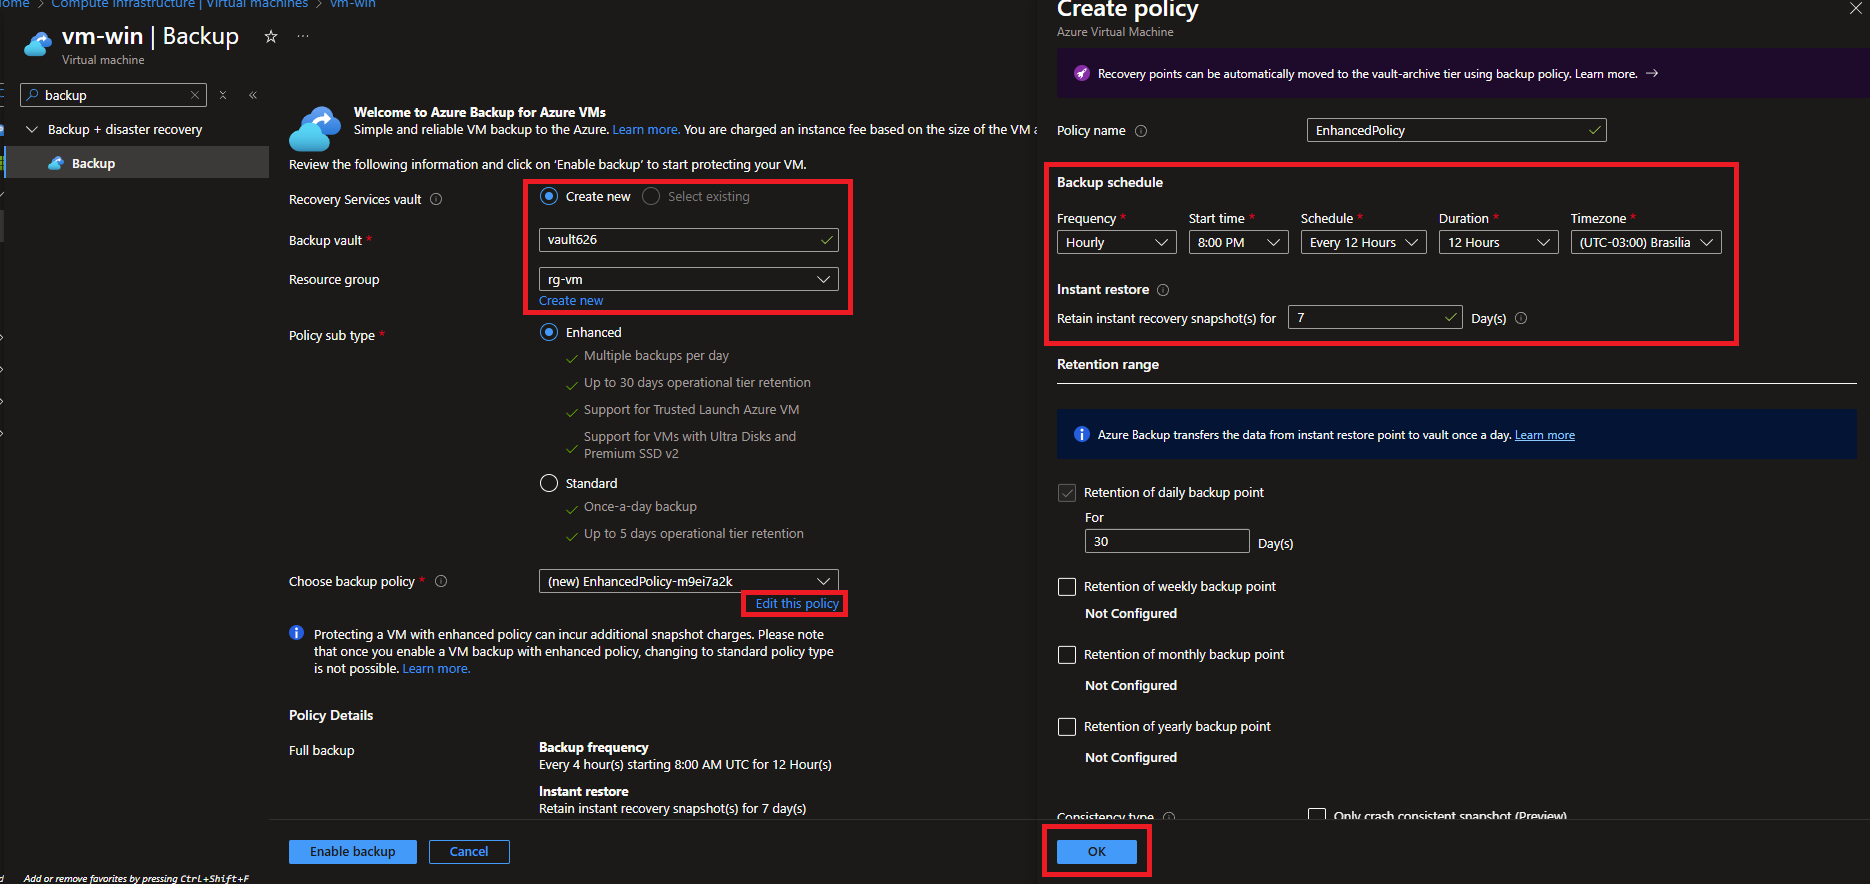Click Create new resource group link
Screen dimensions: 1870x884
coord(571,301)
